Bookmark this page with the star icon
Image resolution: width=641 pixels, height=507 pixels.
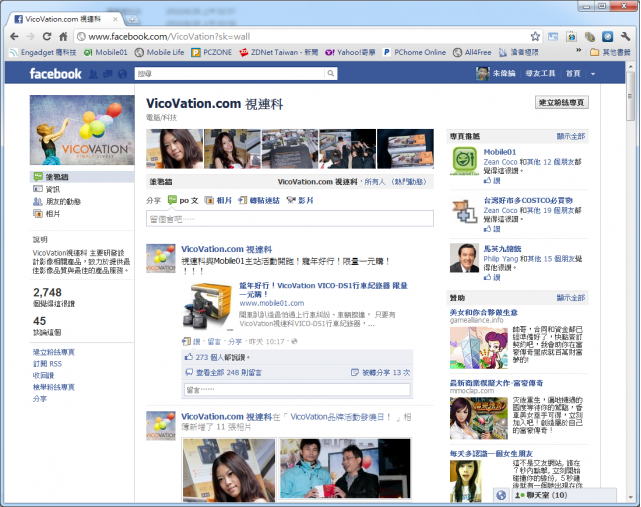click(535, 36)
